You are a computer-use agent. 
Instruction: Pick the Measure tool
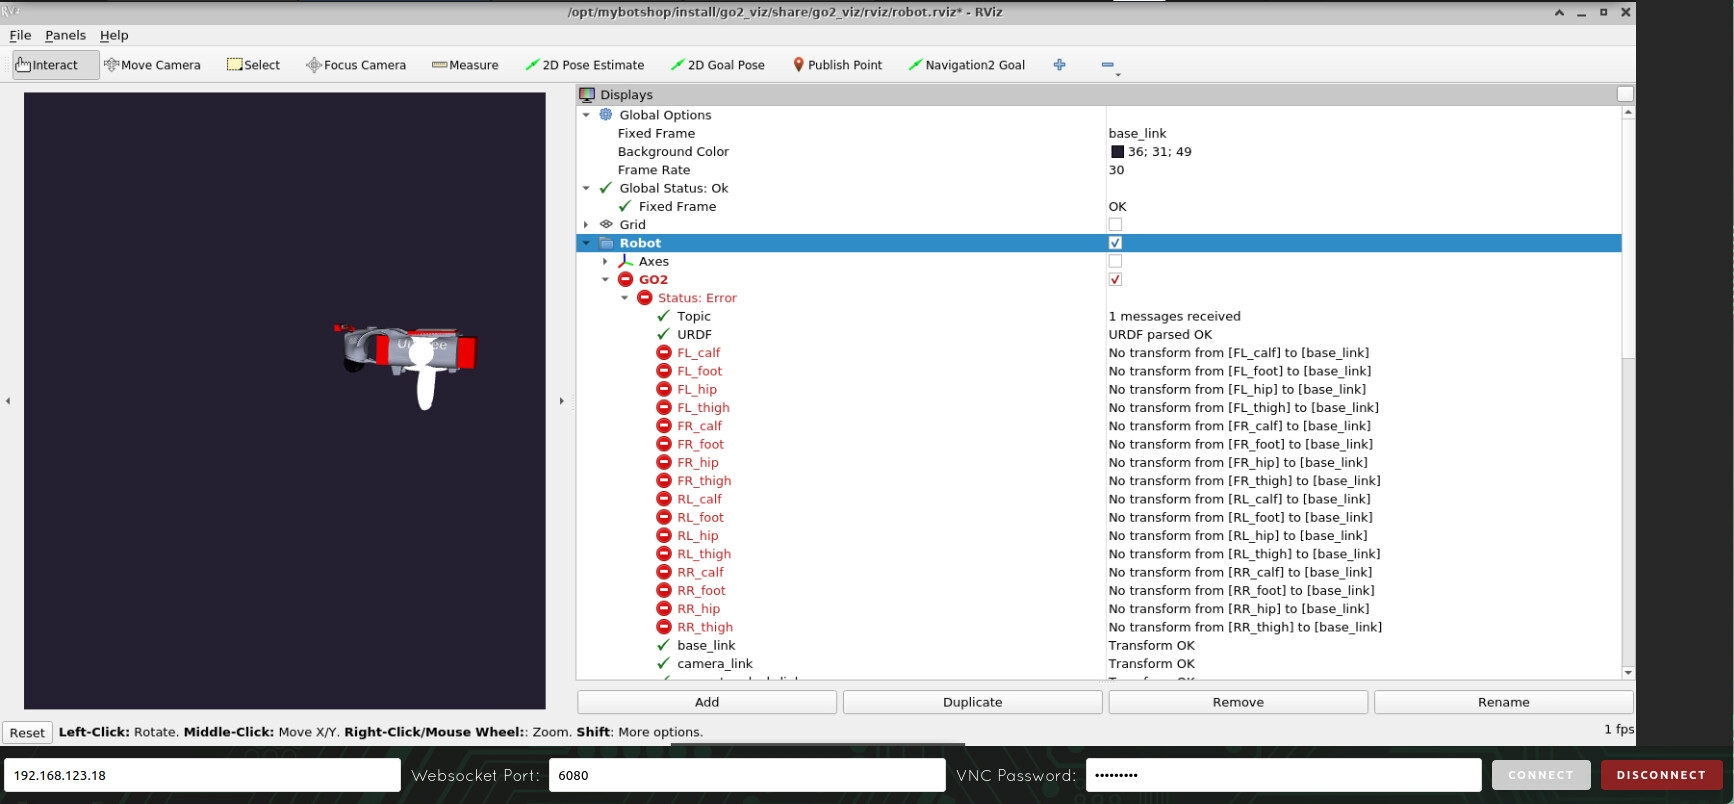[x=465, y=65]
